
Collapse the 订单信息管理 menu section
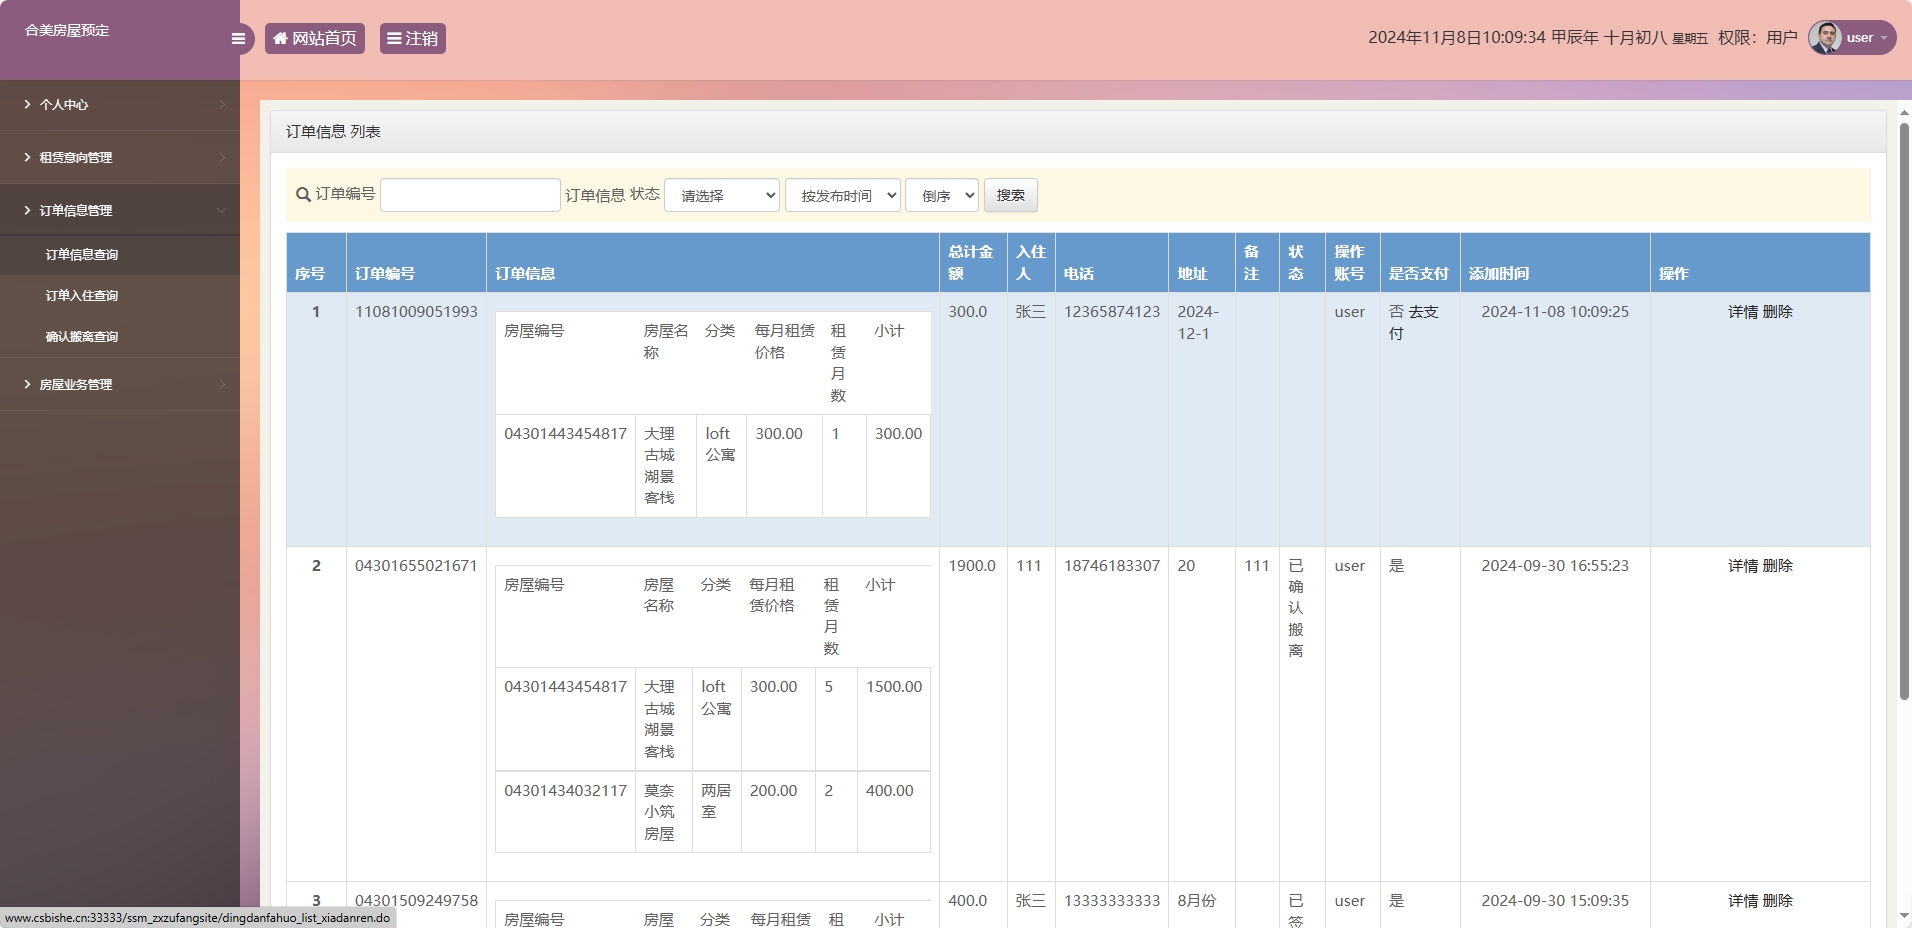[x=221, y=210]
